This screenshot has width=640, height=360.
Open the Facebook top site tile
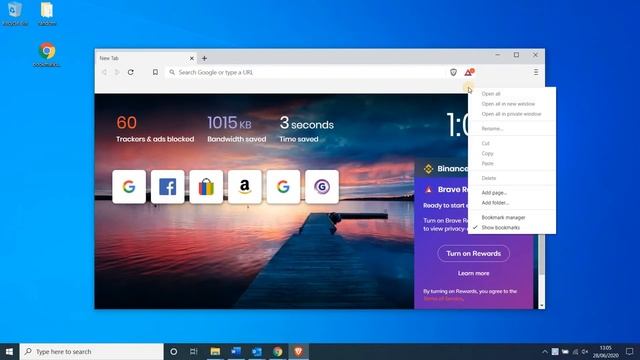point(167,187)
